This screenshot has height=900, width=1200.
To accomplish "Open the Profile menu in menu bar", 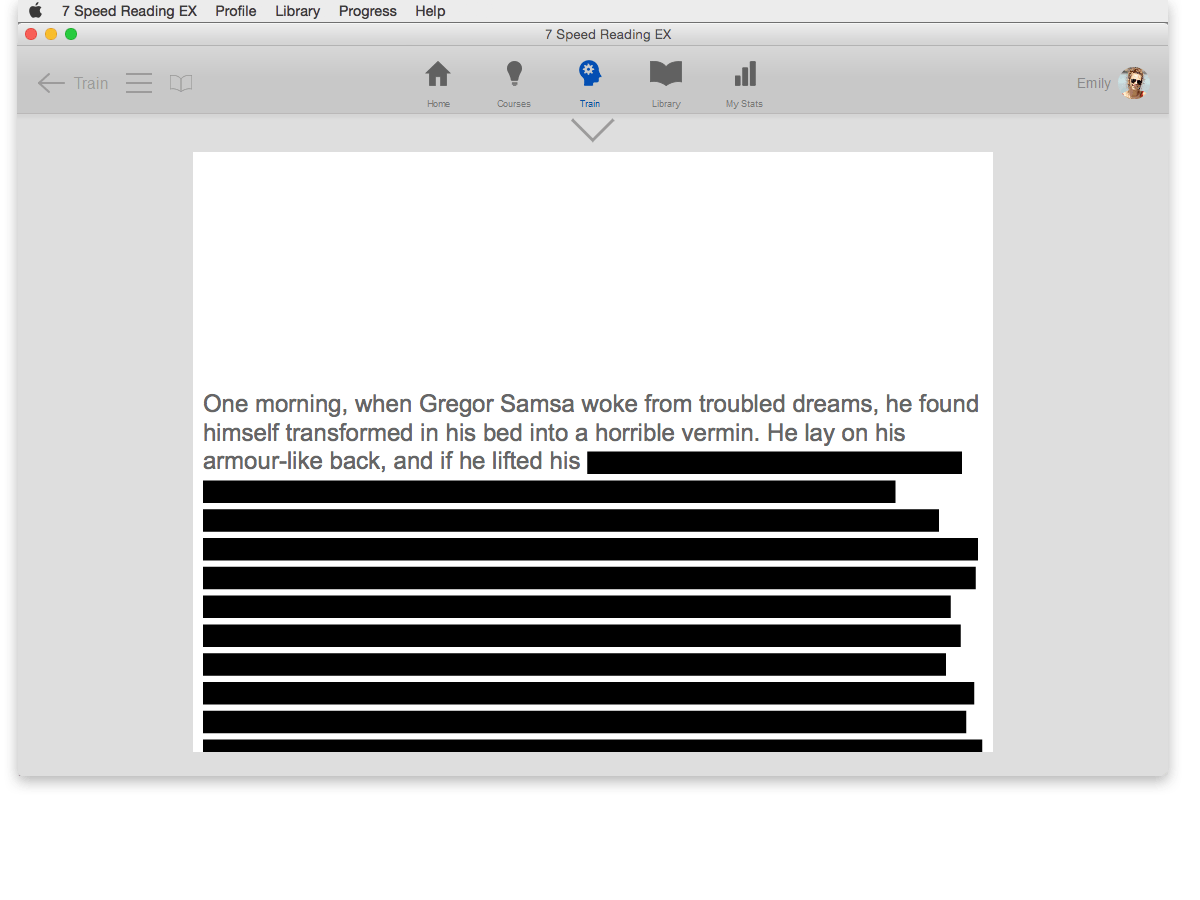I will tap(236, 11).
